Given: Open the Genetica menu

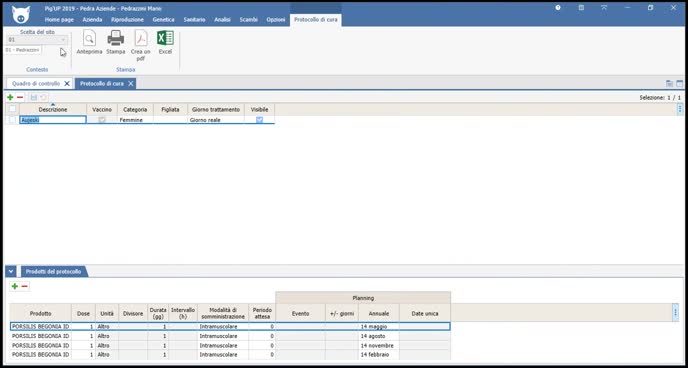Looking at the screenshot, I should click(x=163, y=20).
